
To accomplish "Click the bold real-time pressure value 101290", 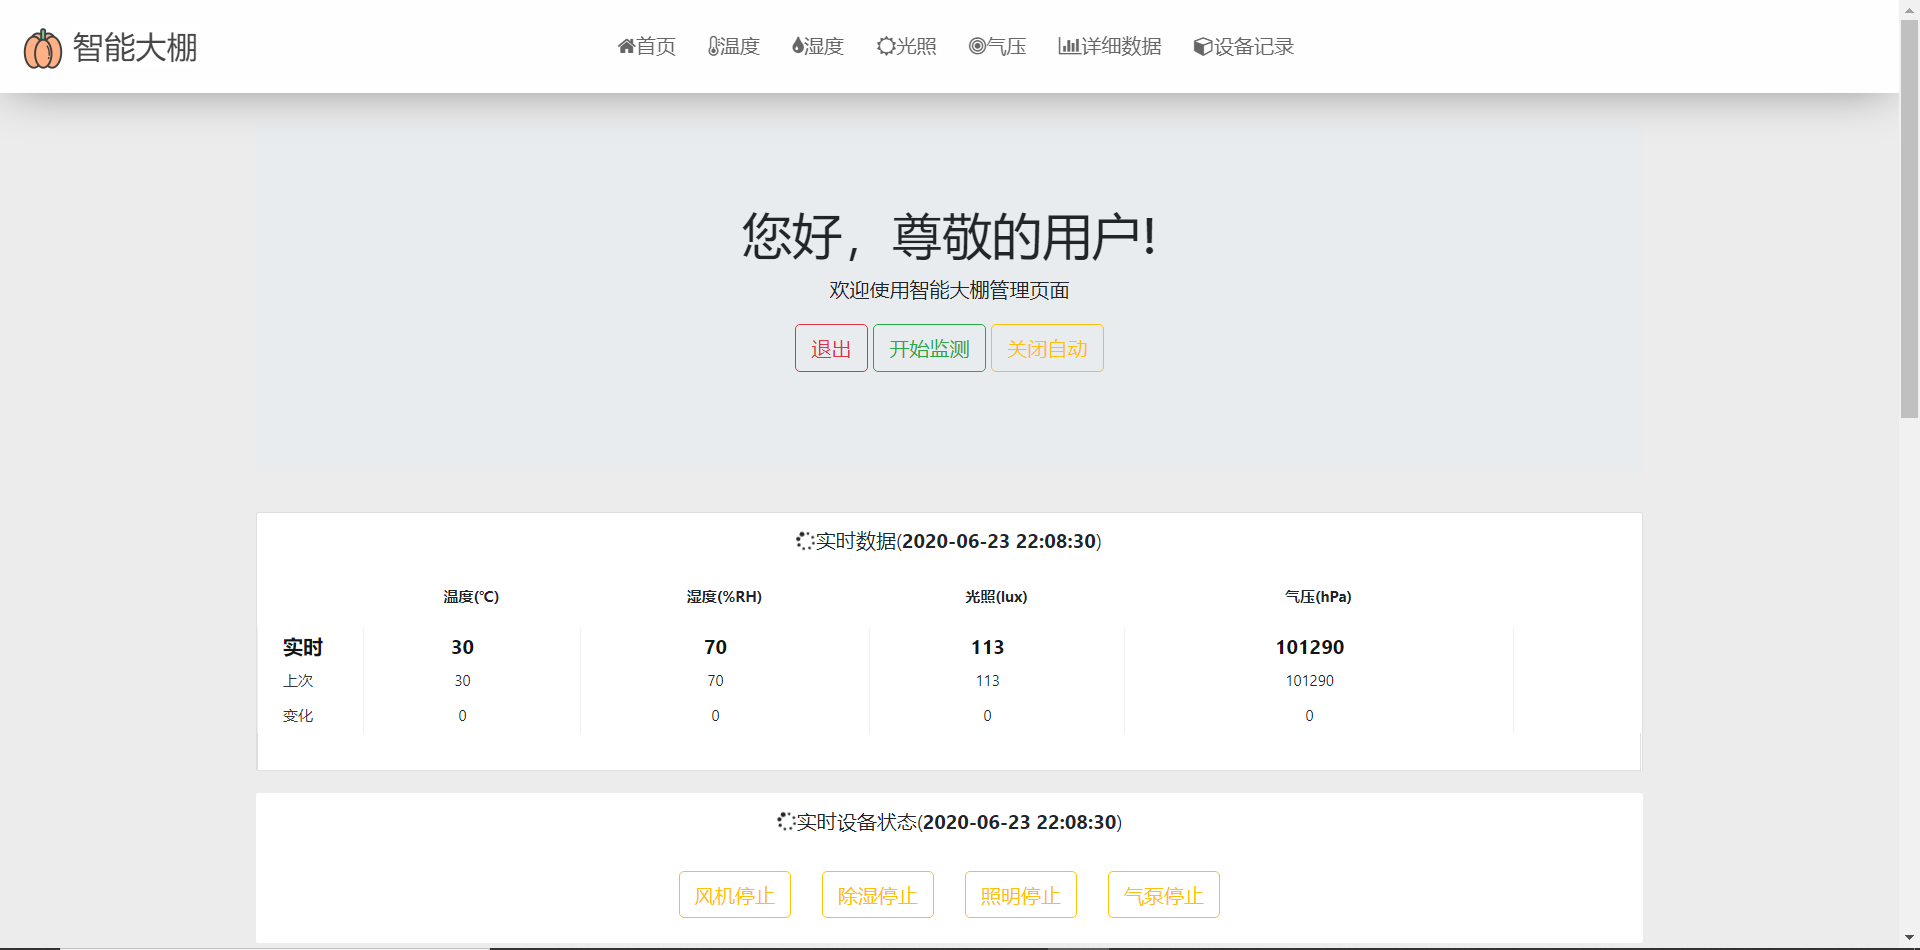I will pyautogui.click(x=1310, y=647).
